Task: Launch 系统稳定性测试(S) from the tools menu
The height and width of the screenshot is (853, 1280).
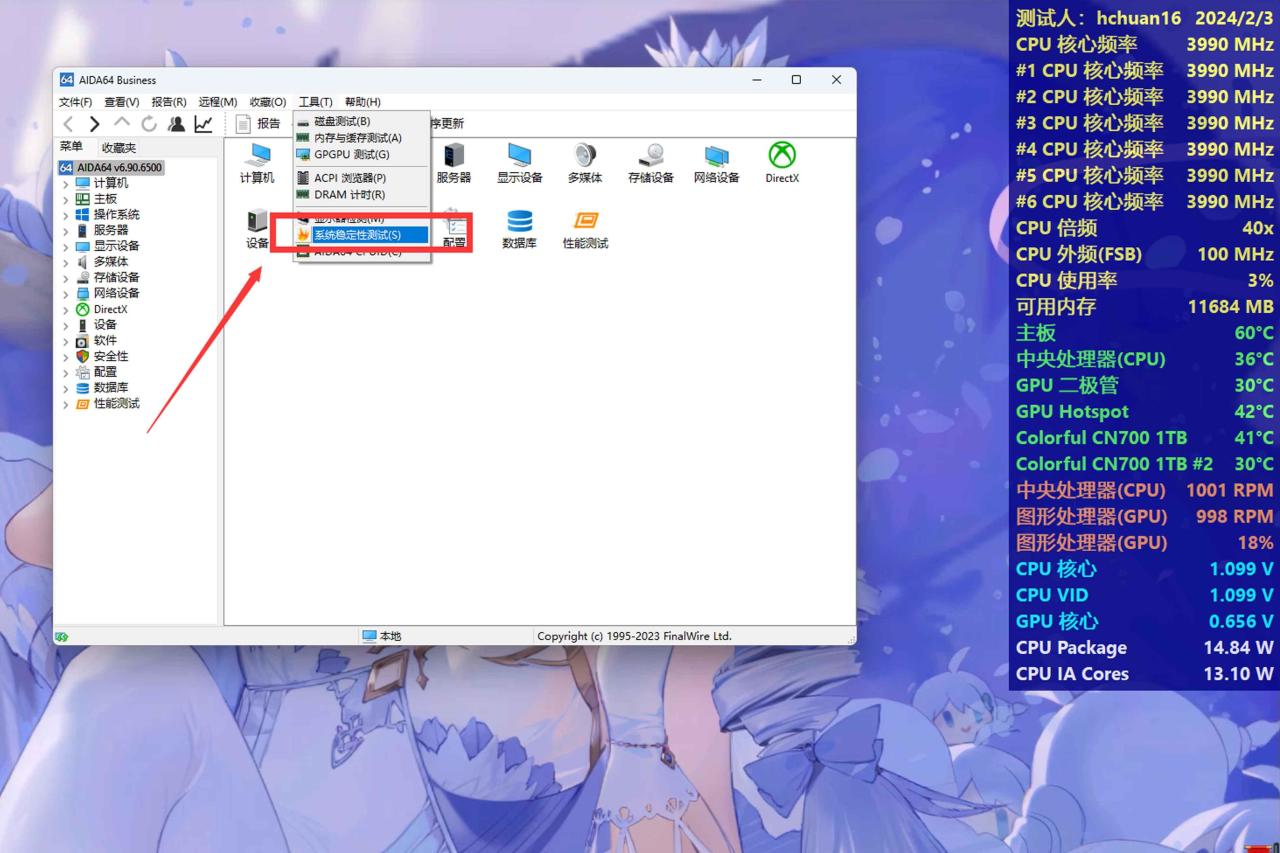Action: tap(362, 235)
